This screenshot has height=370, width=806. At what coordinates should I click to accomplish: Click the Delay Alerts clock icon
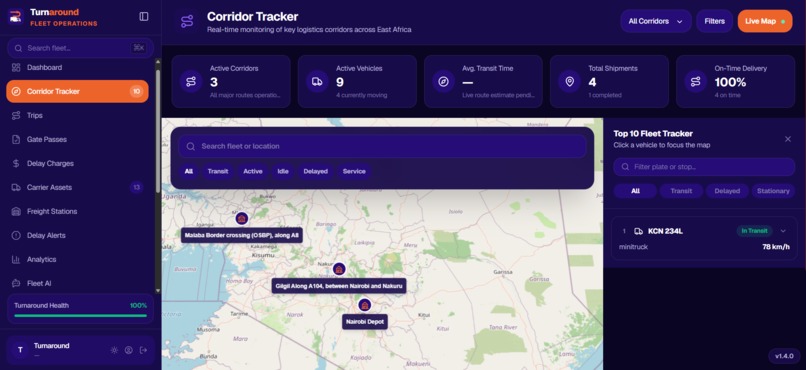tap(16, 235)
